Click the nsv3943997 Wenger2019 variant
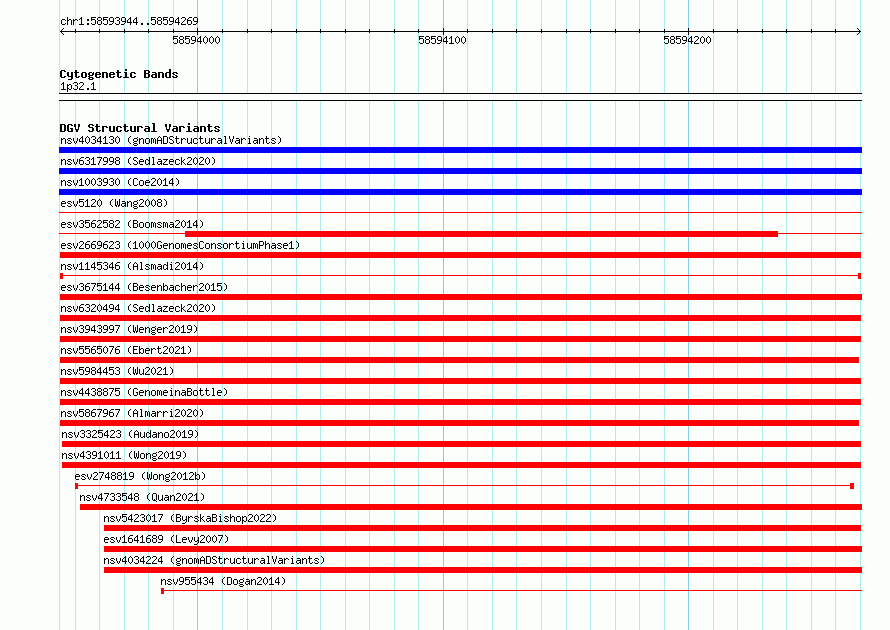The width and height of the screenshot is (890, 630). pos(129,329)
